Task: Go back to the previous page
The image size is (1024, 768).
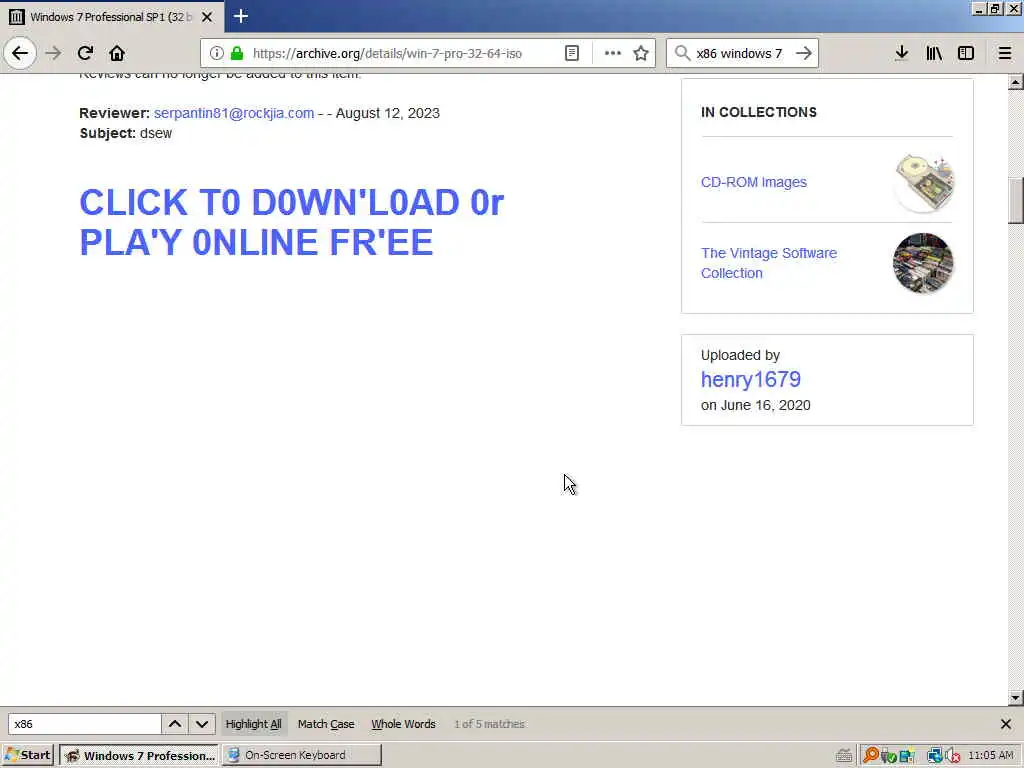Action: click(20, 53)
